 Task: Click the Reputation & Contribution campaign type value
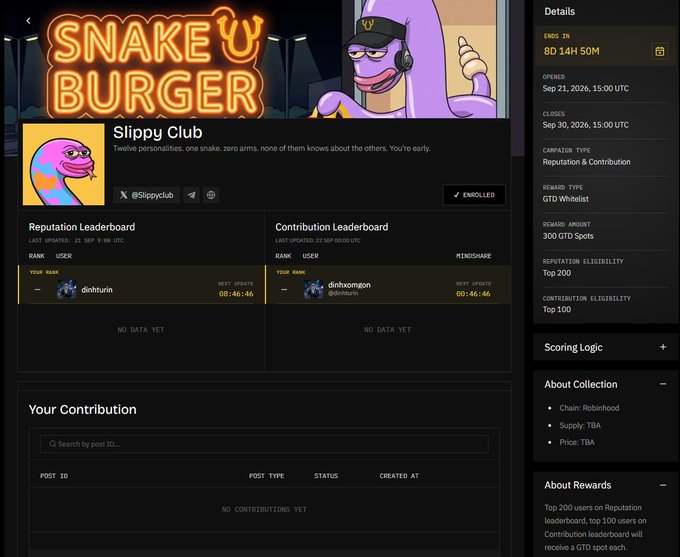(x=586, y=162)
